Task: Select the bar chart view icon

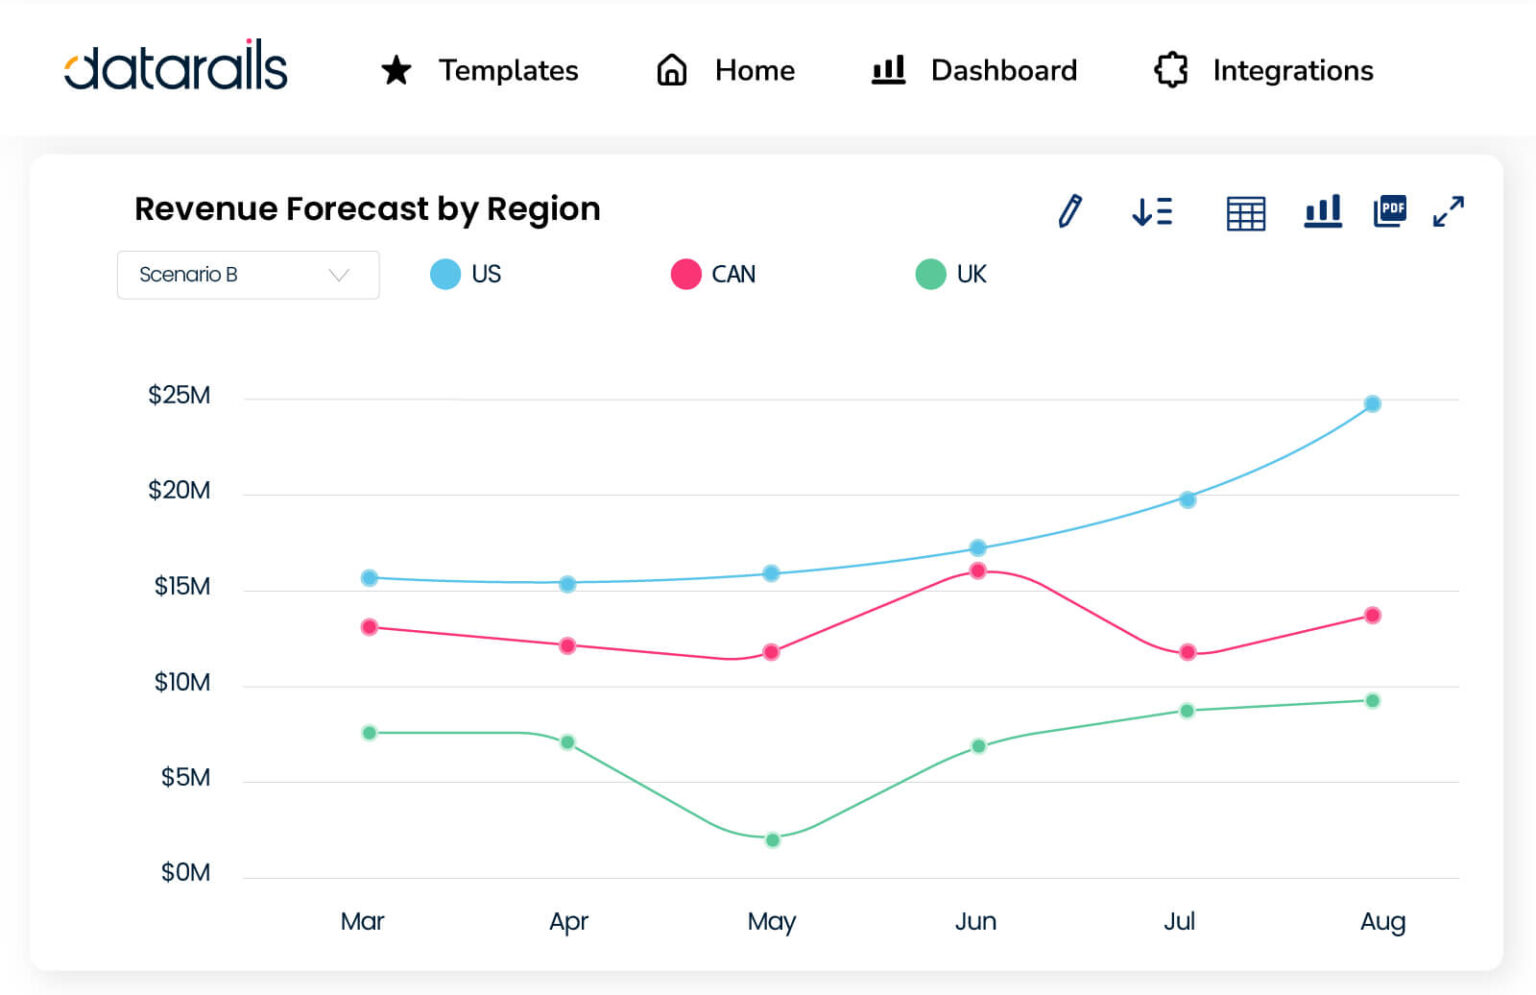Action: (x=1322, y=212)
